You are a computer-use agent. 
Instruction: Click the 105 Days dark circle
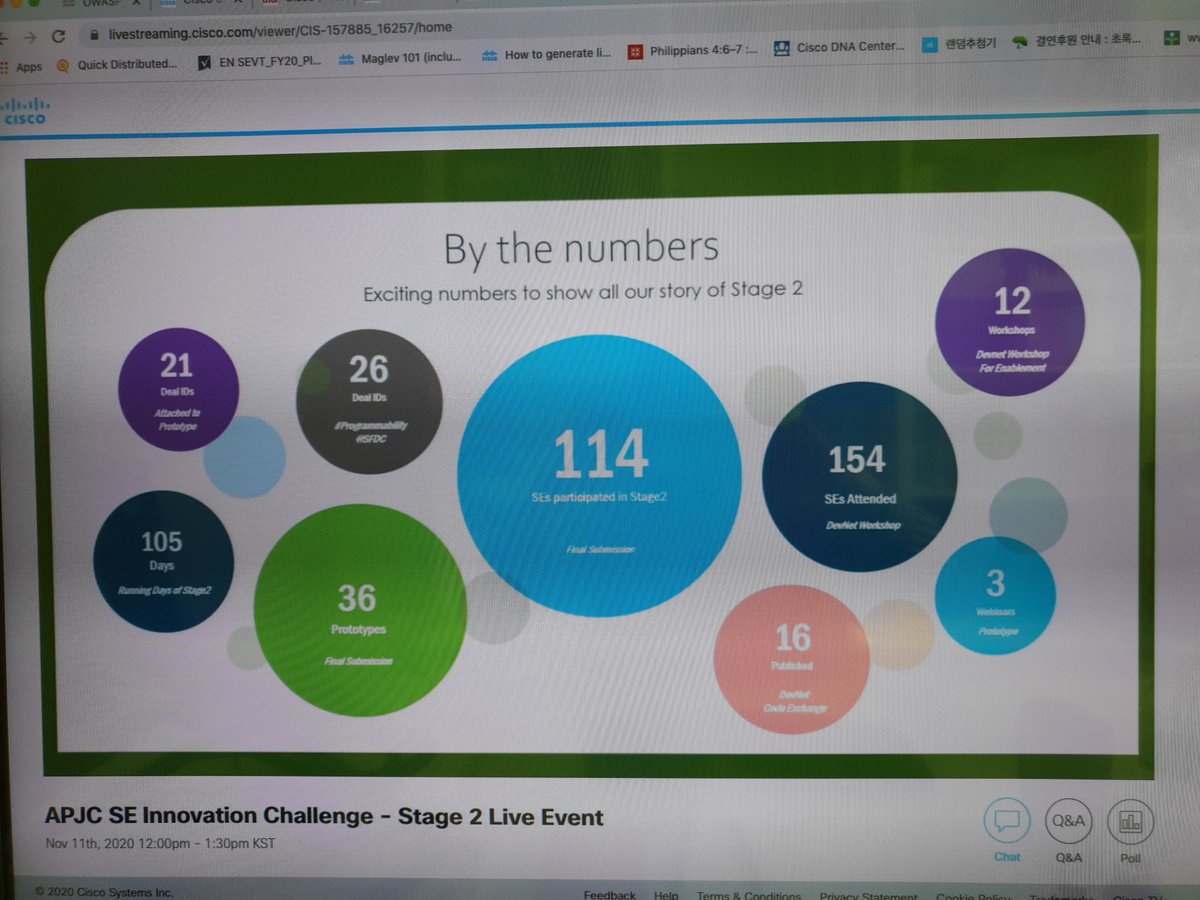163,560
